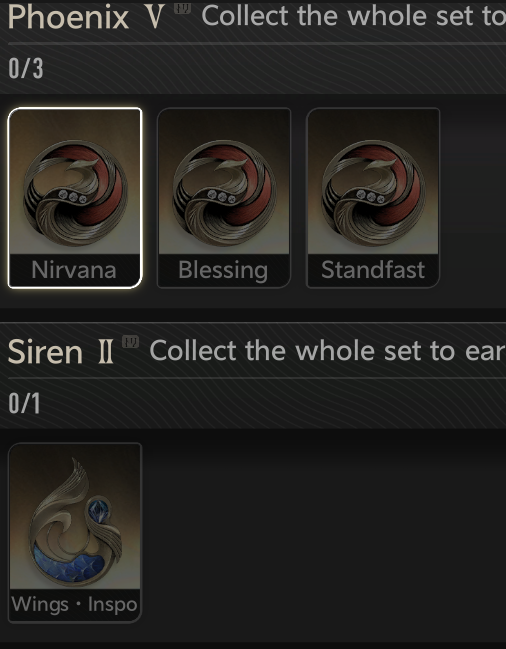
Task: Click the small badge icon beside Siren II
Action: click(130, 342)
